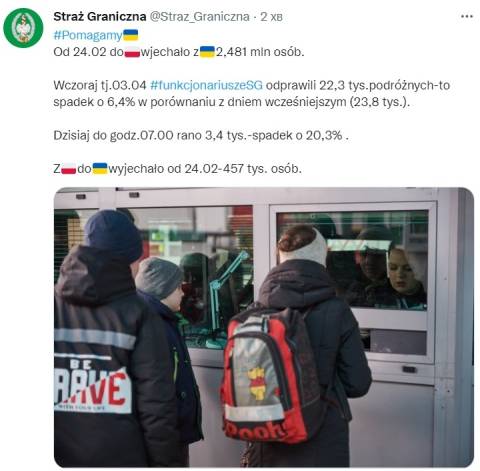This screenshot has height=471, width=480.
Task: Open the #funkcjonariuszeSG hashtag
Action: click(206, 85)
